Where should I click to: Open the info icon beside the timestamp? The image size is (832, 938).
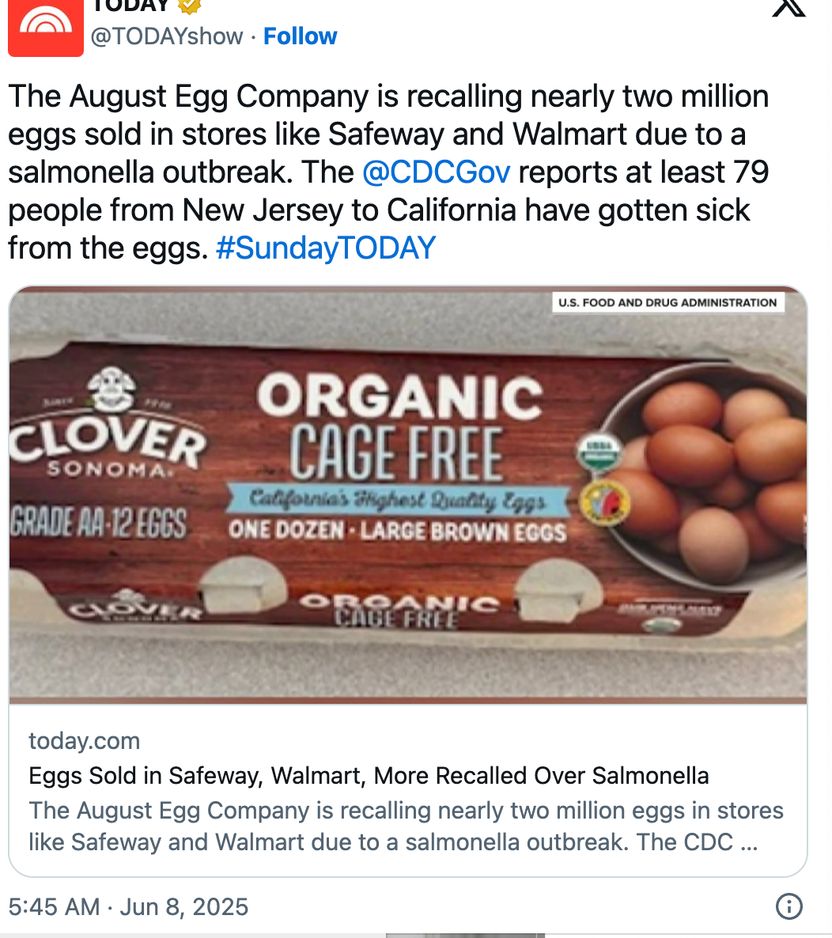pyautogui.click(x=789, y=907)
